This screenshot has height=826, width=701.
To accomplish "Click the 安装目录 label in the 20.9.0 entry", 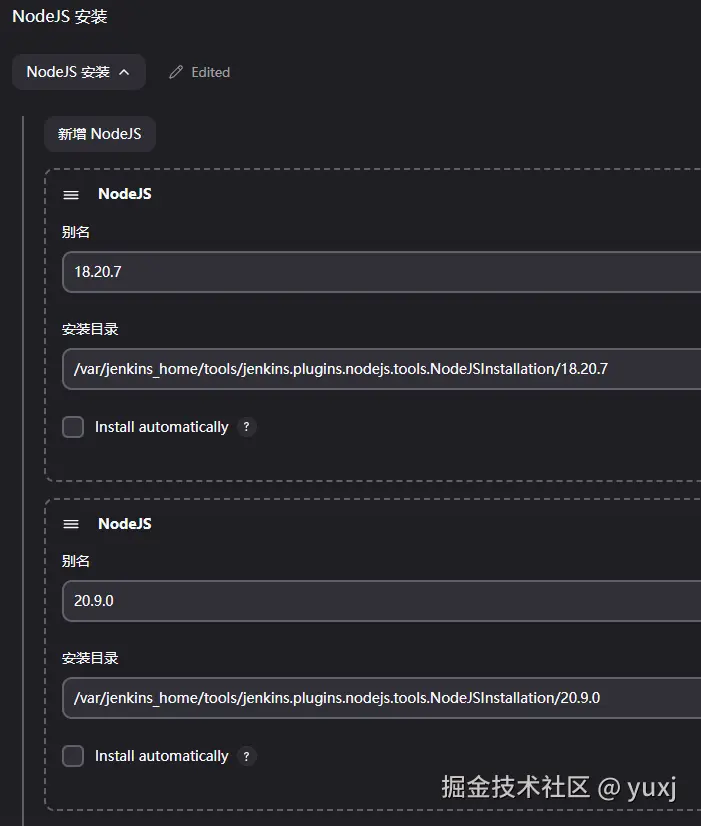I will [90, 658].
